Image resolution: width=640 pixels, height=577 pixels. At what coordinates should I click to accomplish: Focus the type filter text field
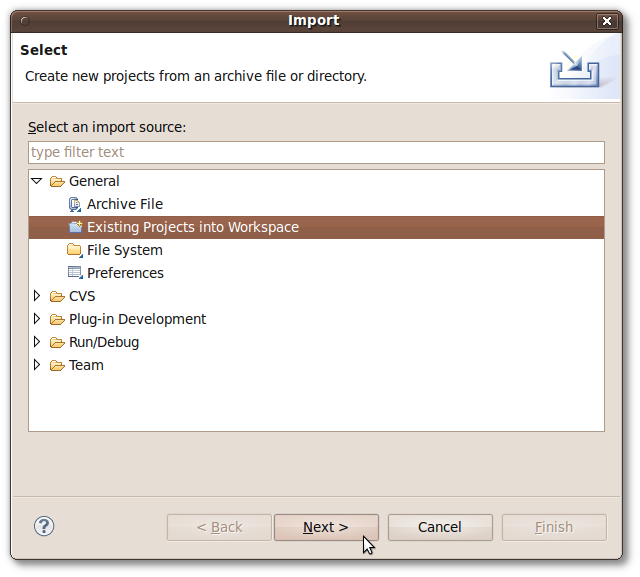pyautogui.click(x=316, y=152)
